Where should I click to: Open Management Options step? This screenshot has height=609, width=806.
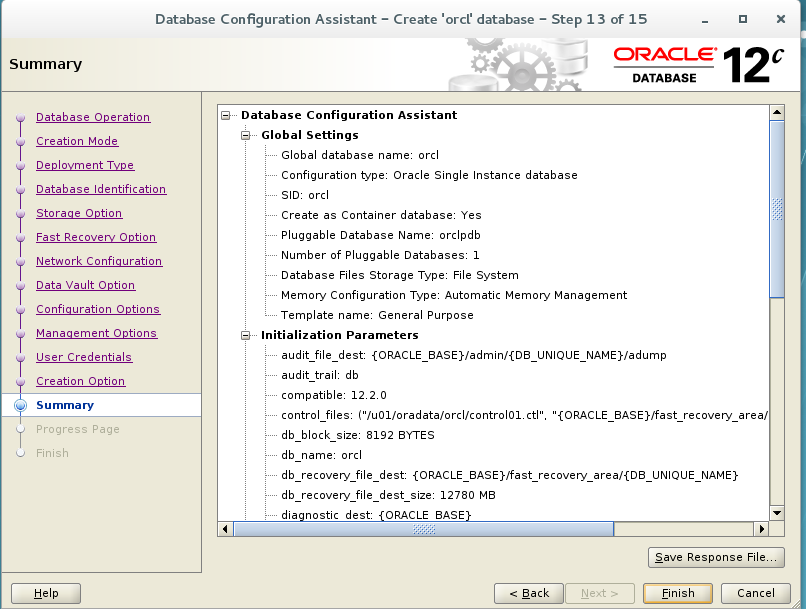pos(97,333)
